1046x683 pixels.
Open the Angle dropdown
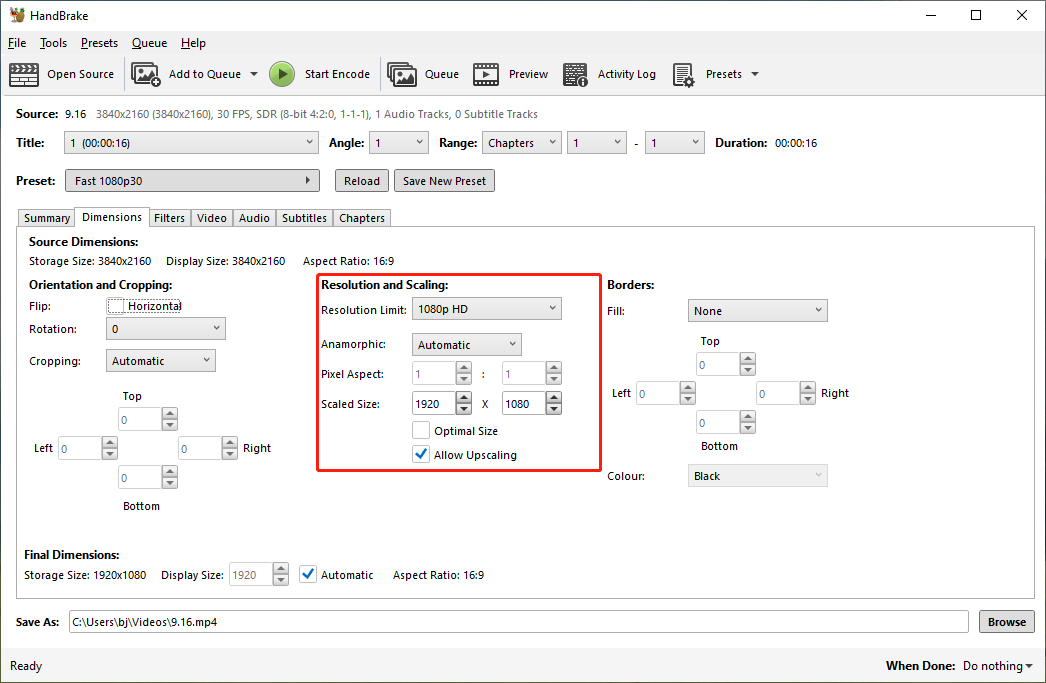click(x=399, y=143)
